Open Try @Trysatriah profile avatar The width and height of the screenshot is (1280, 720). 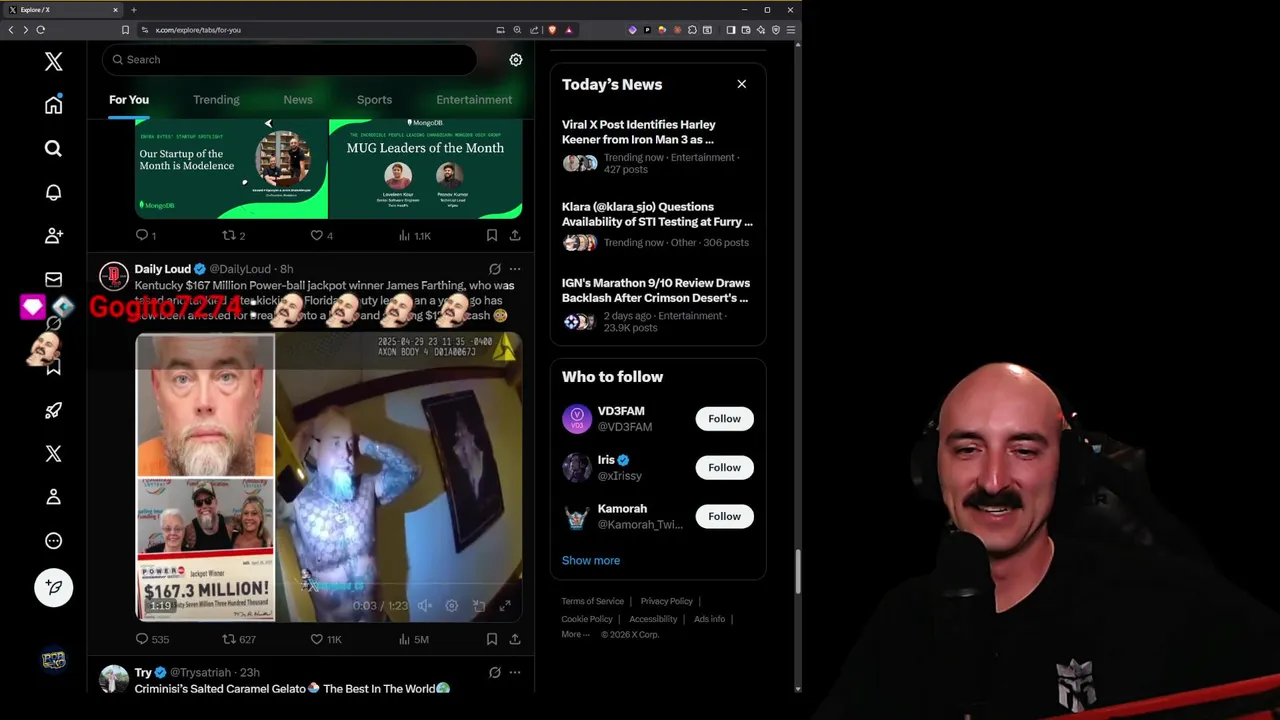(x=114, y=679)
